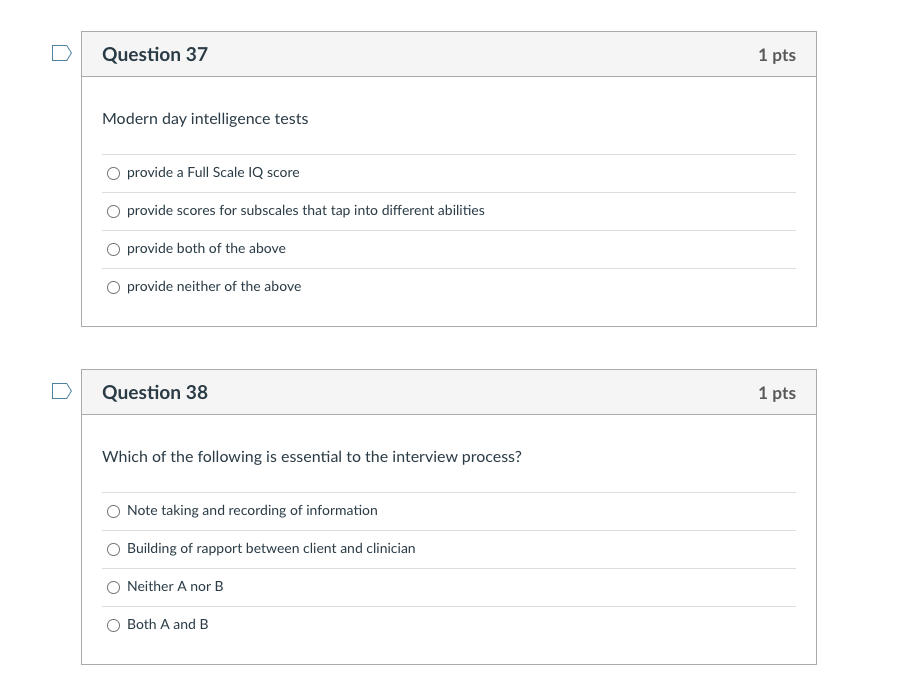Choose 'provide both of the above'

(x=113, y=249)
